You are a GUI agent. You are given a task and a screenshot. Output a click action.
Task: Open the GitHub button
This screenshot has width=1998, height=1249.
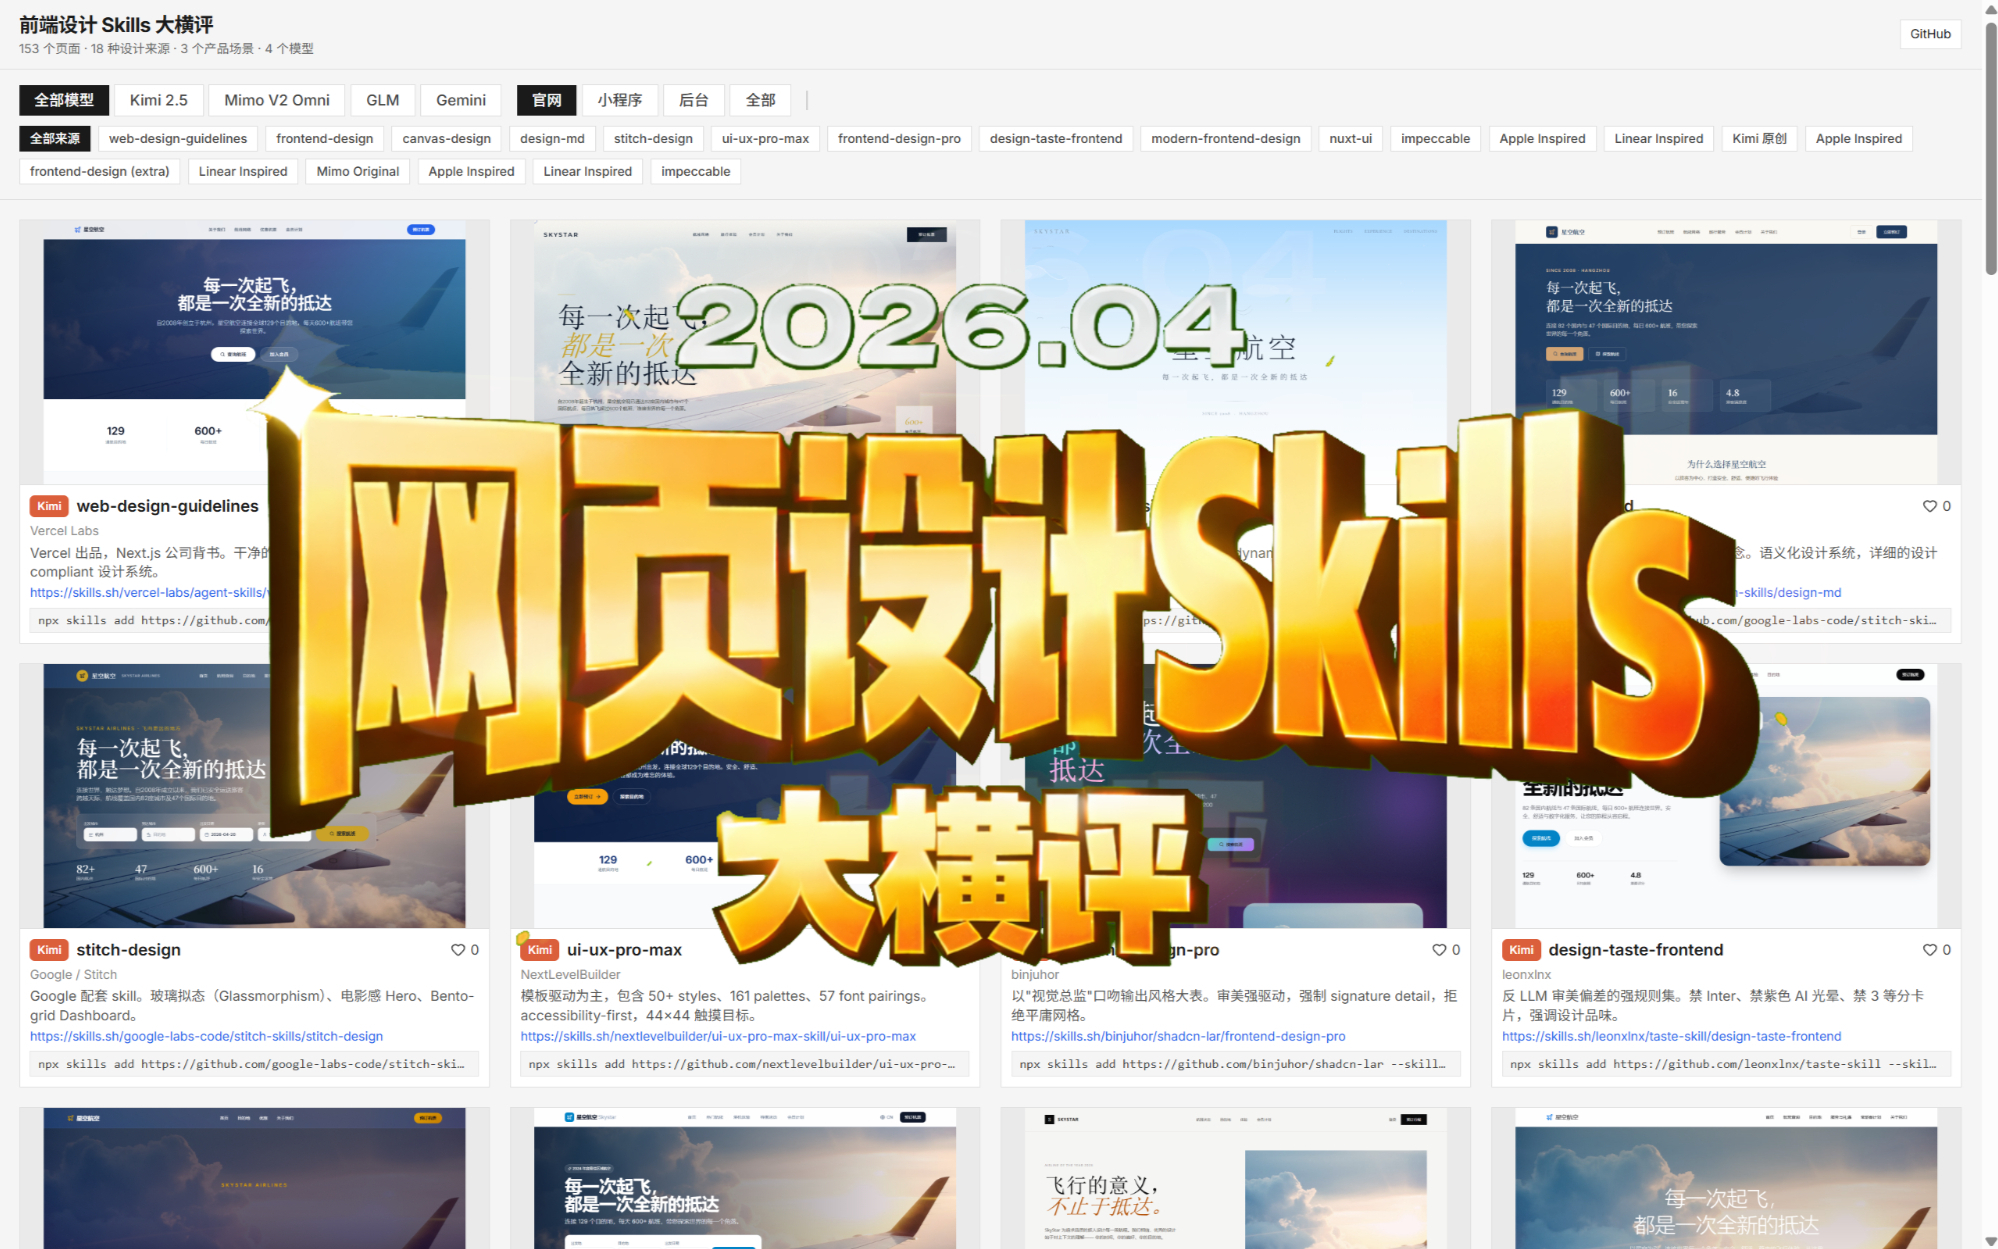1929,34
